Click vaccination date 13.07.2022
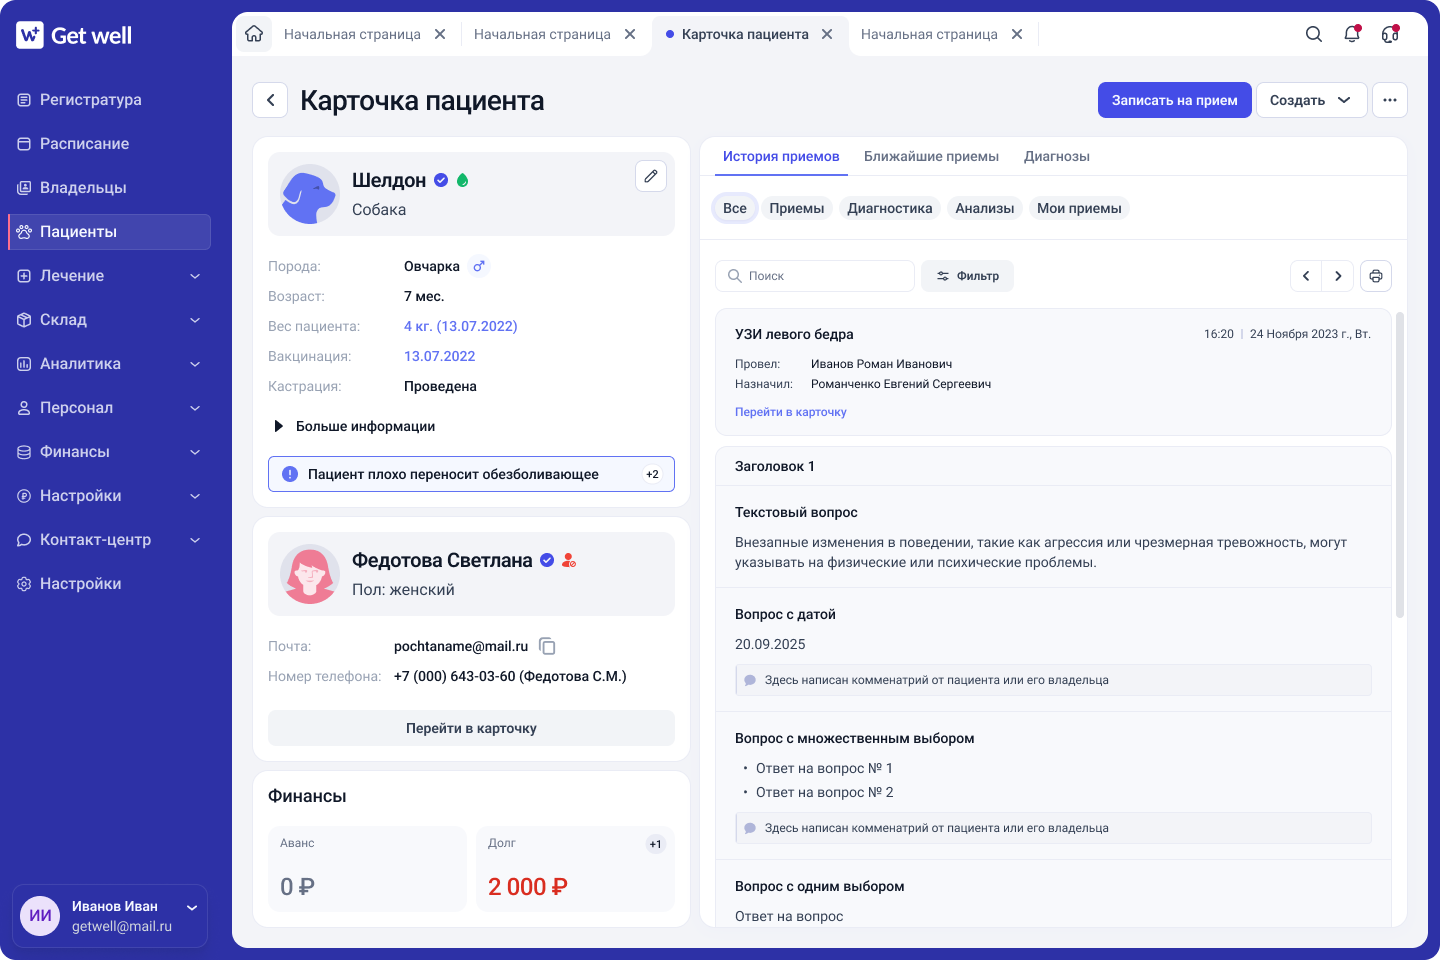 pos(440,356)
